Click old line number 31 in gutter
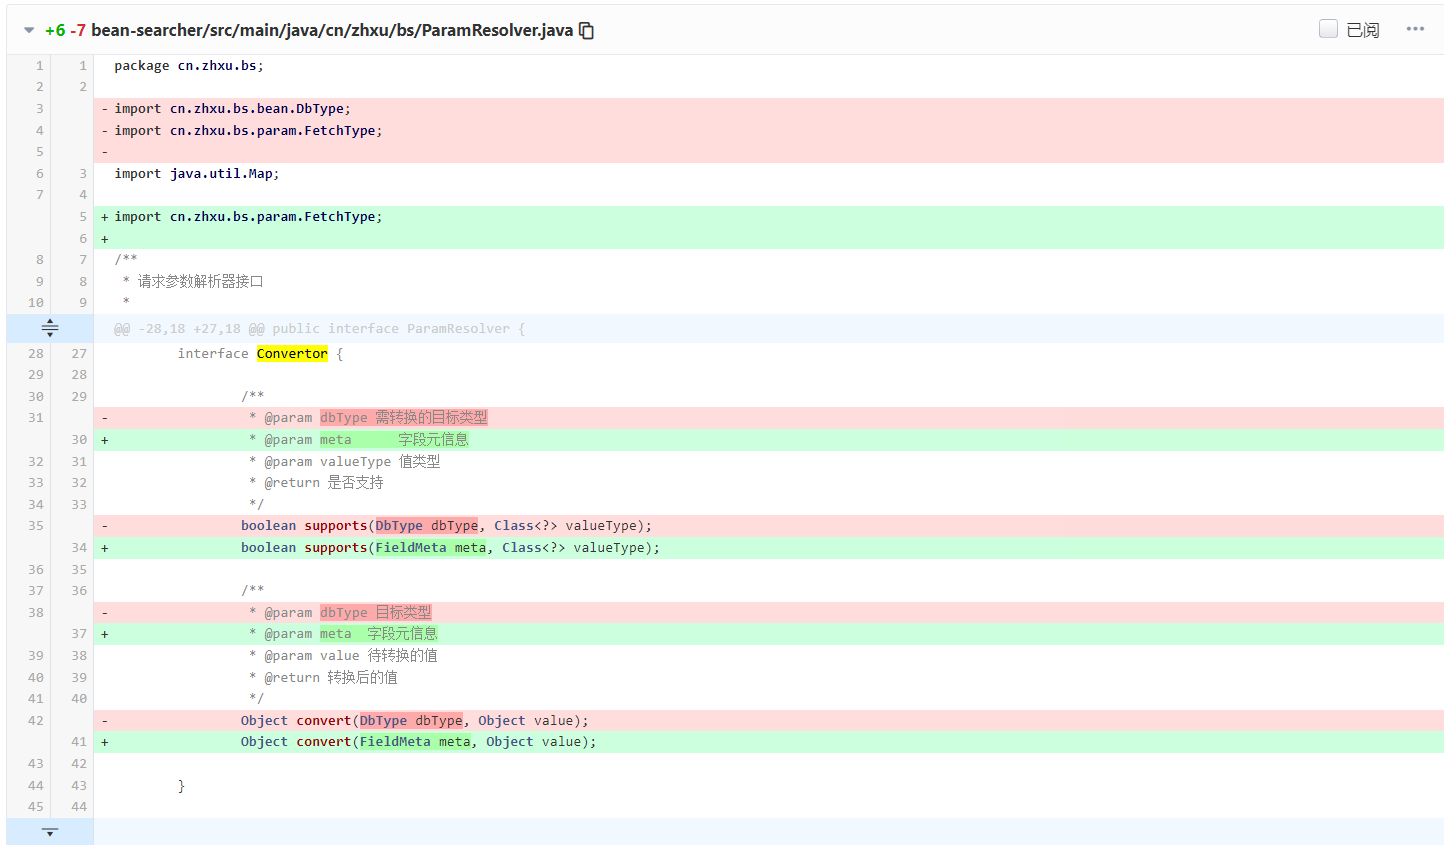Viewport: 1444px width, 845px height. pos(36,418)
